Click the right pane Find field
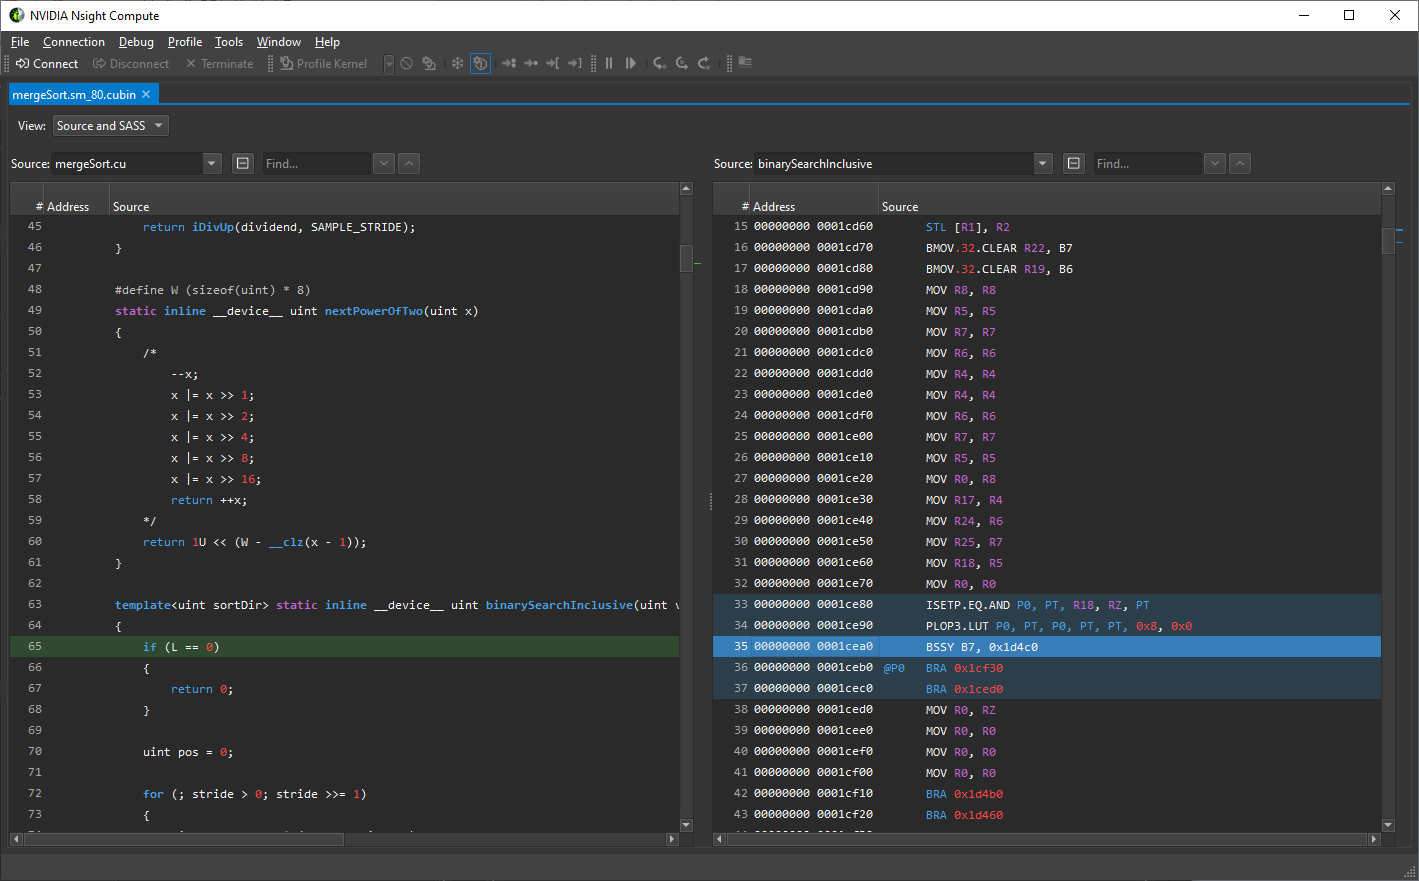 click(x=1147, y=163)
